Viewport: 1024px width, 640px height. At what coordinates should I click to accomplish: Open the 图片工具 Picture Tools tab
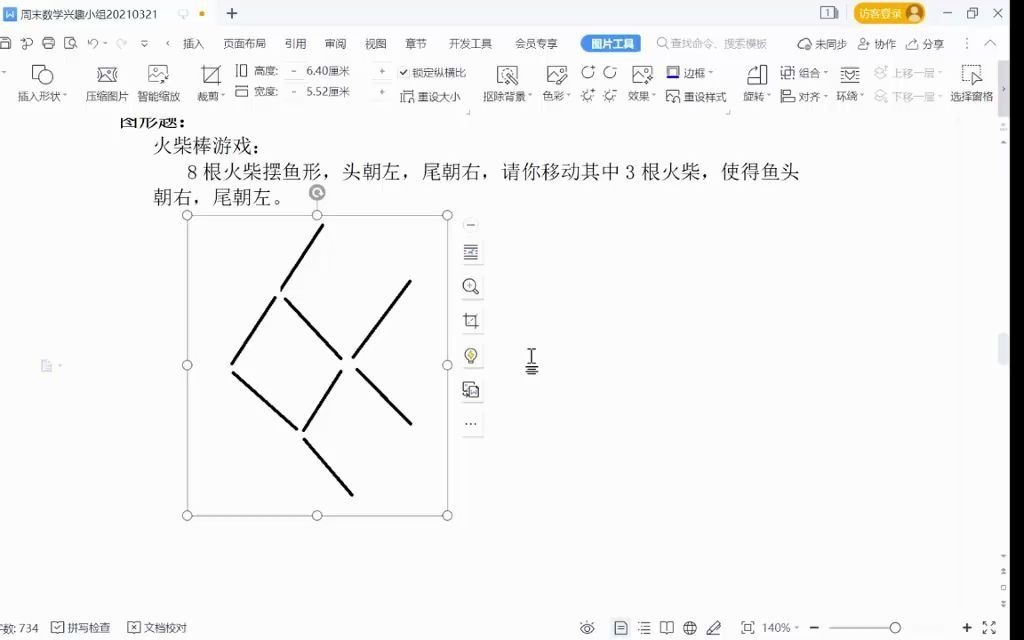[611, 44]
